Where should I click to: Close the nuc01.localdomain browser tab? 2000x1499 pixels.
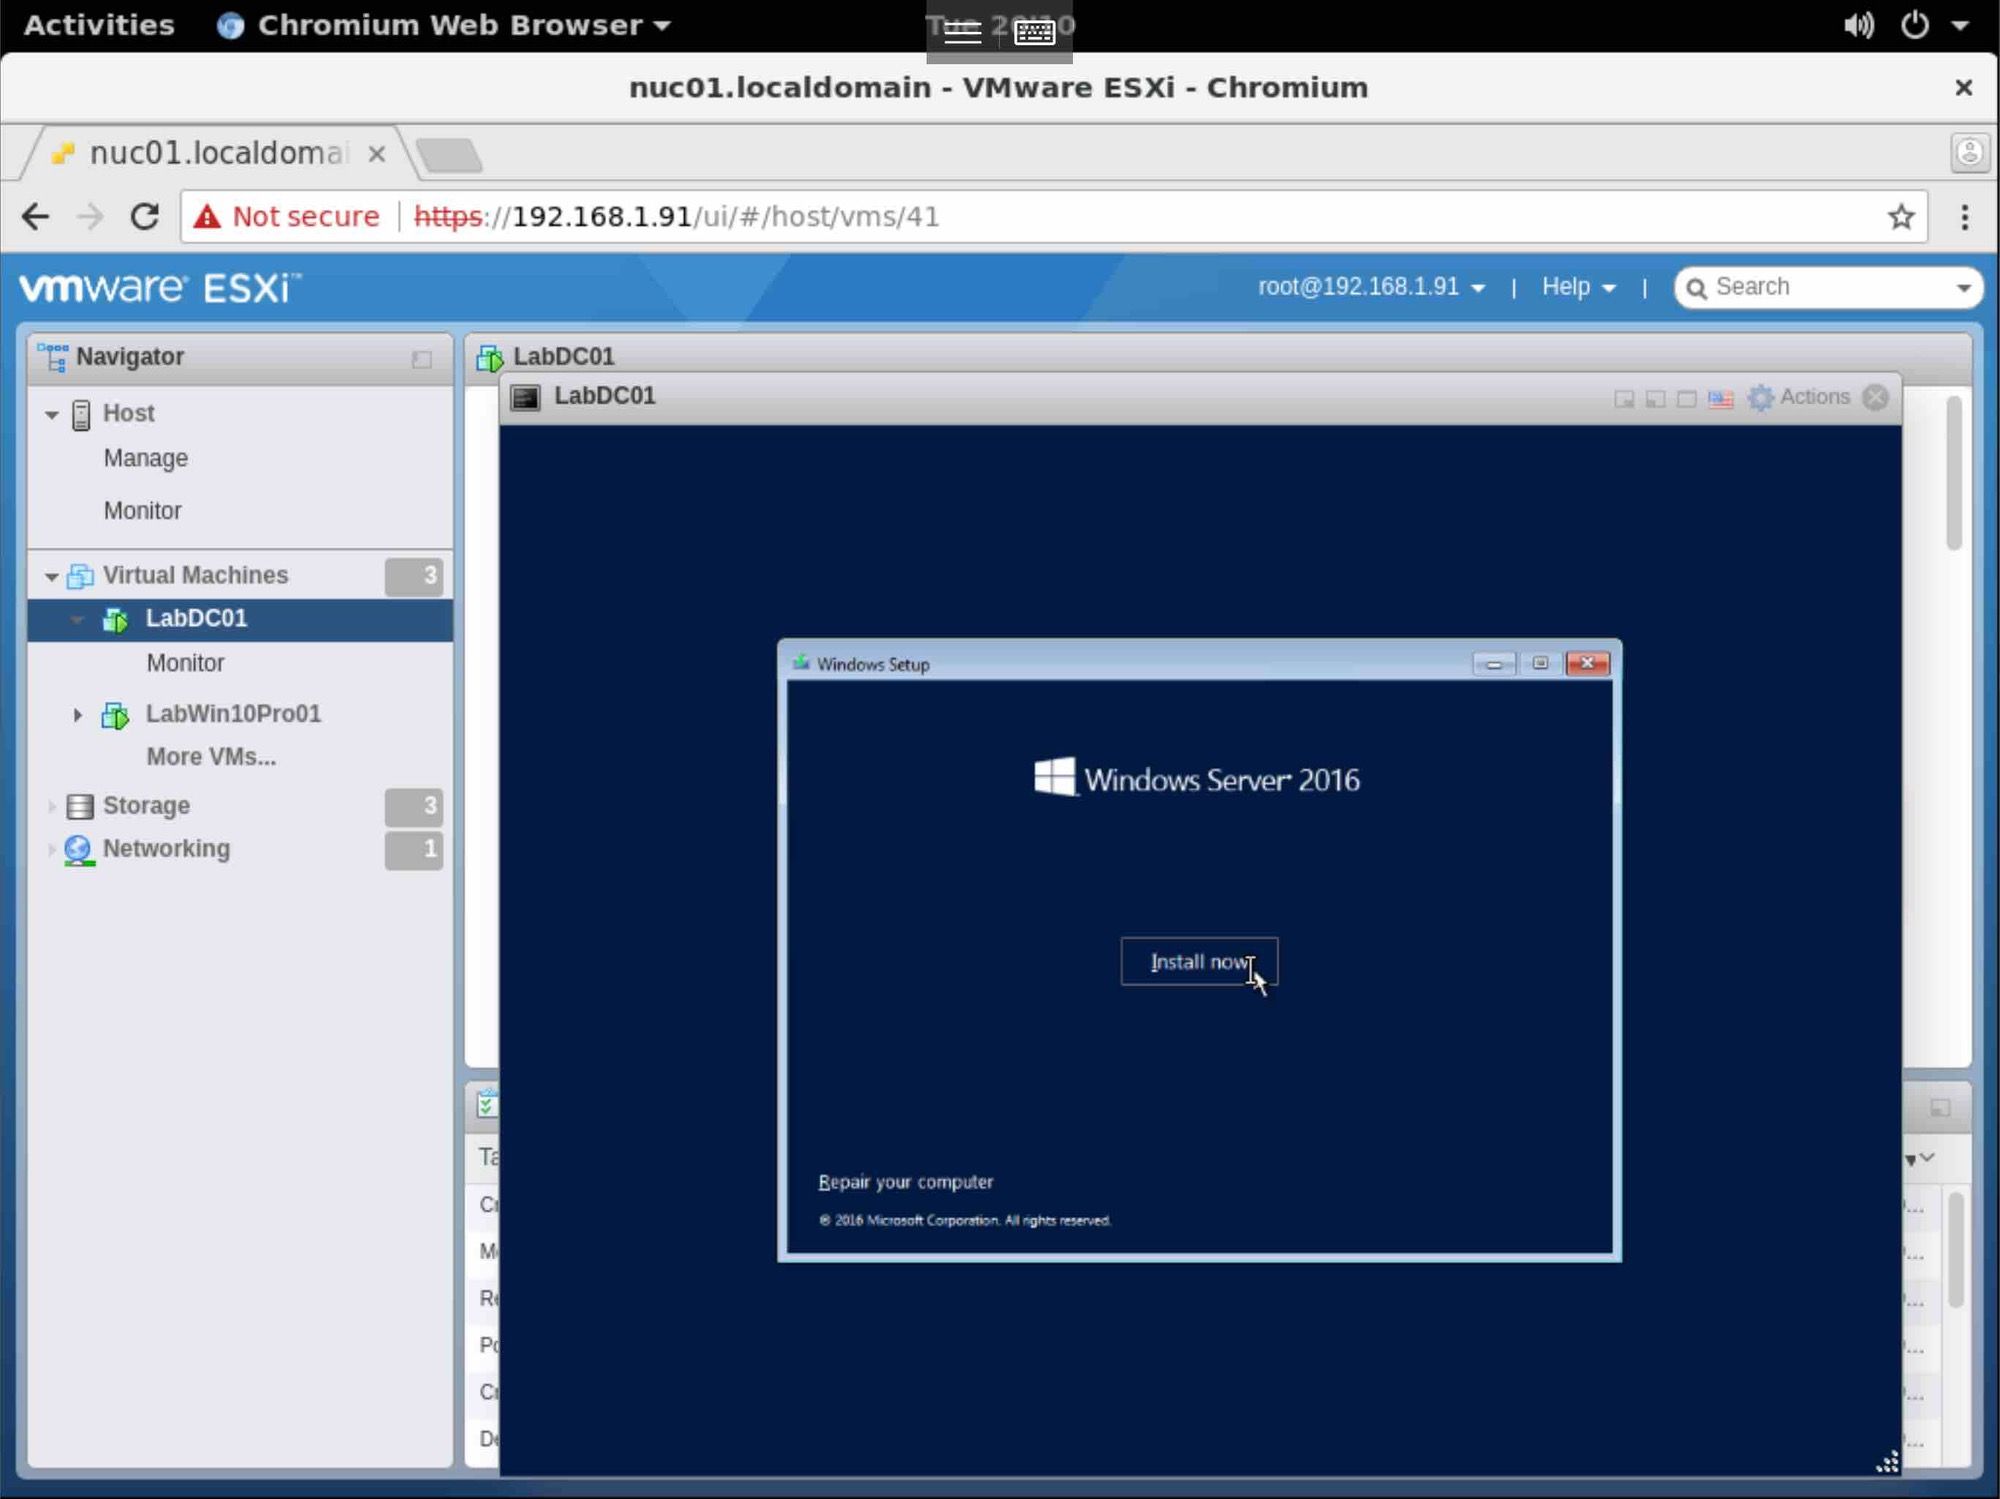pos(377,154)
